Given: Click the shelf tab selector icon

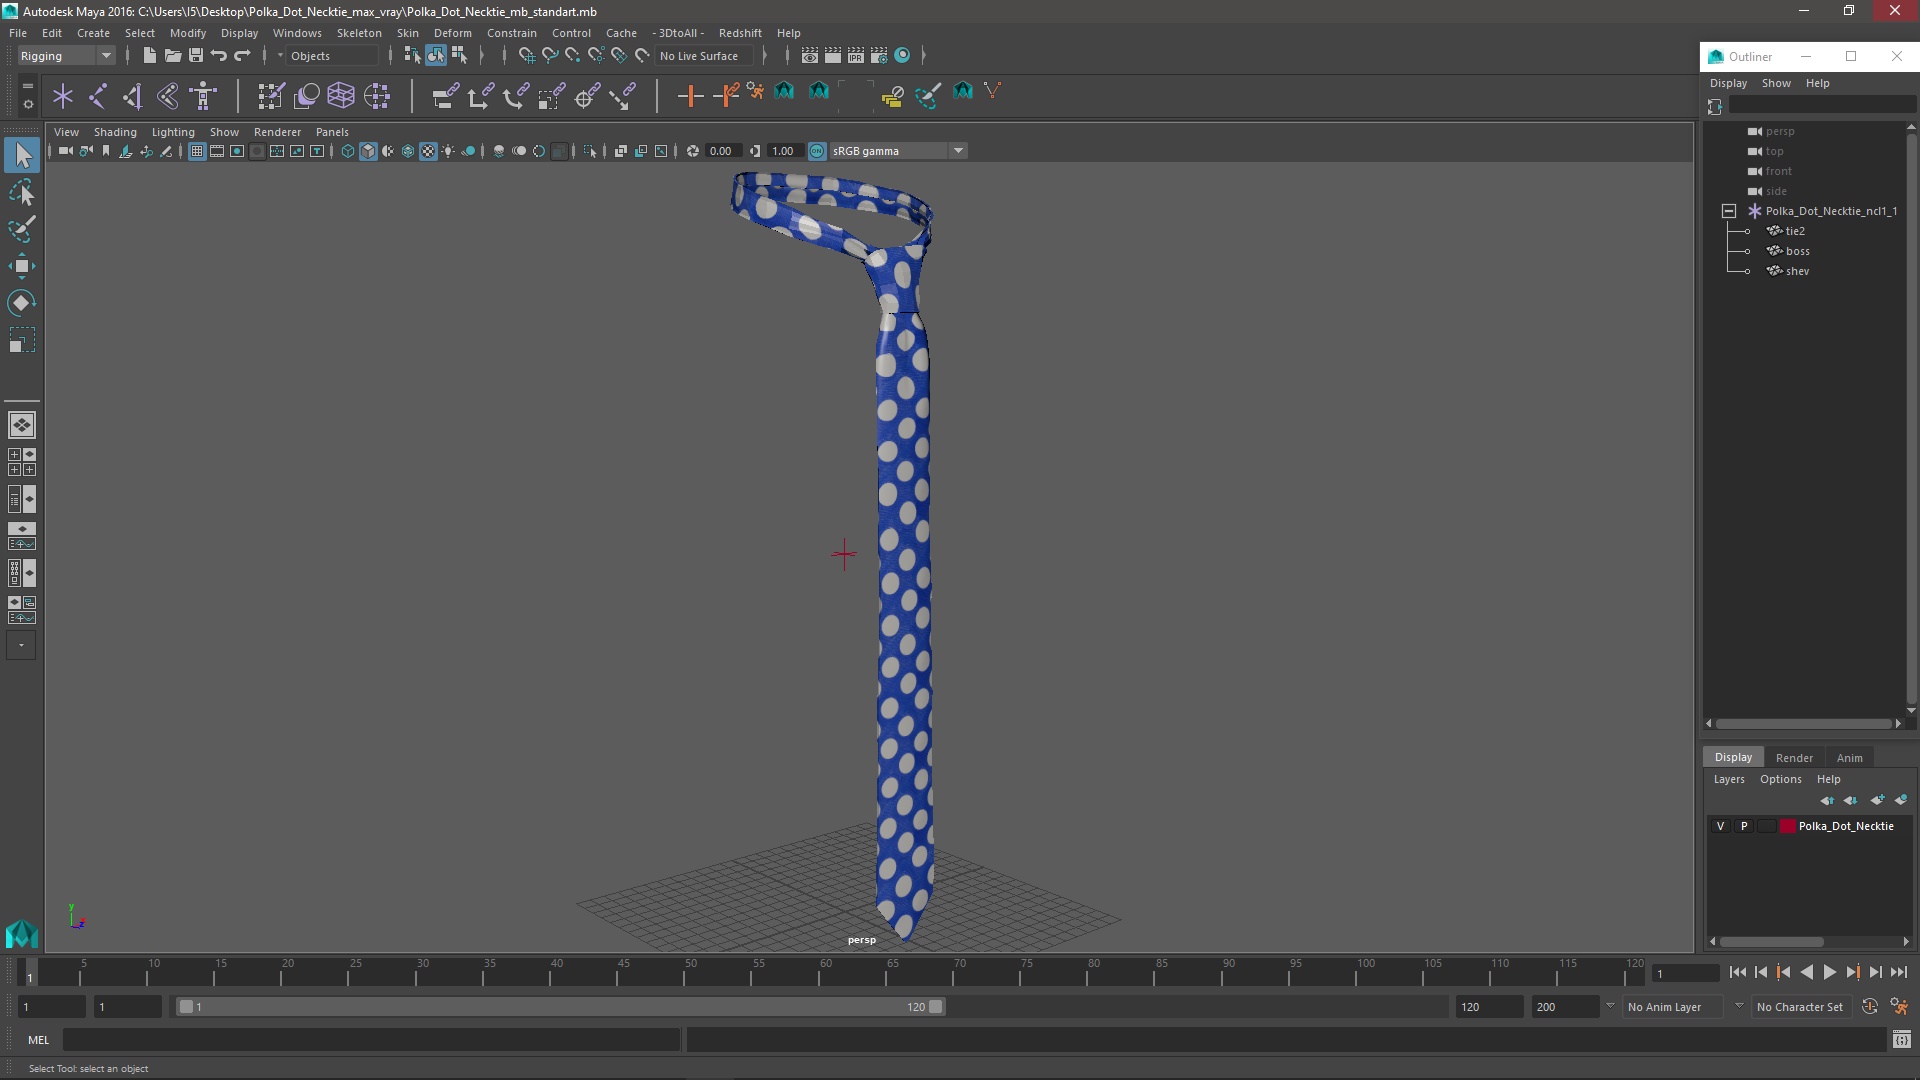Looking at the screenshot, I should [27, 85].
